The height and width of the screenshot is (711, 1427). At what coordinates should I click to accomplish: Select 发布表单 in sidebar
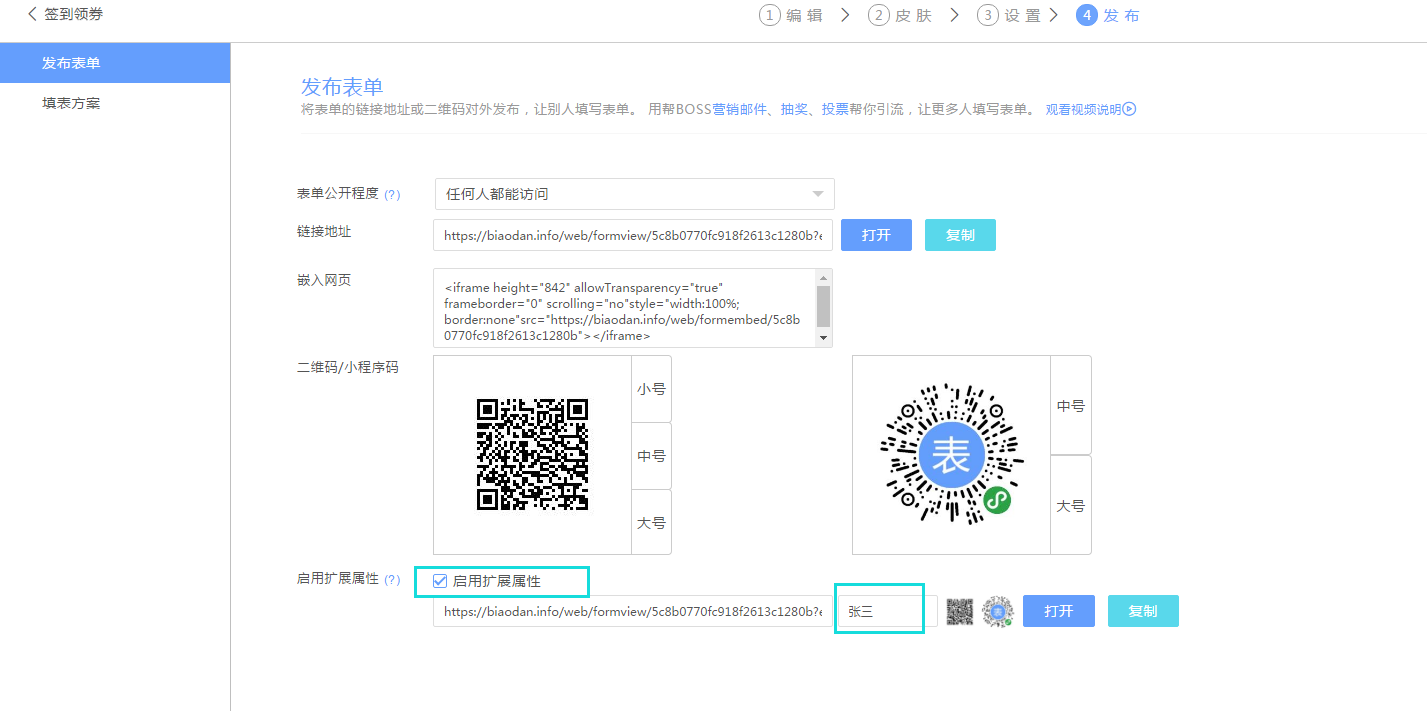pos(115,63)
